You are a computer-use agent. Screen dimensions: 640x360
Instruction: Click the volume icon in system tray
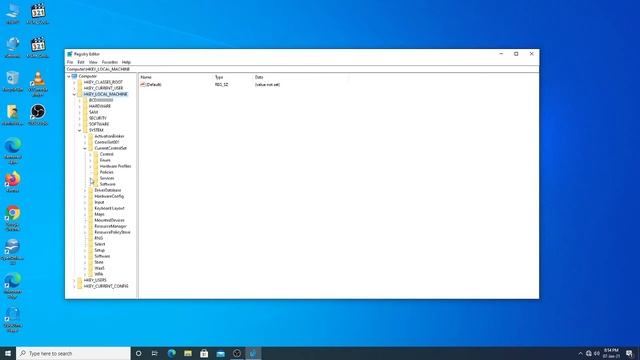click(x=597, y=353)
